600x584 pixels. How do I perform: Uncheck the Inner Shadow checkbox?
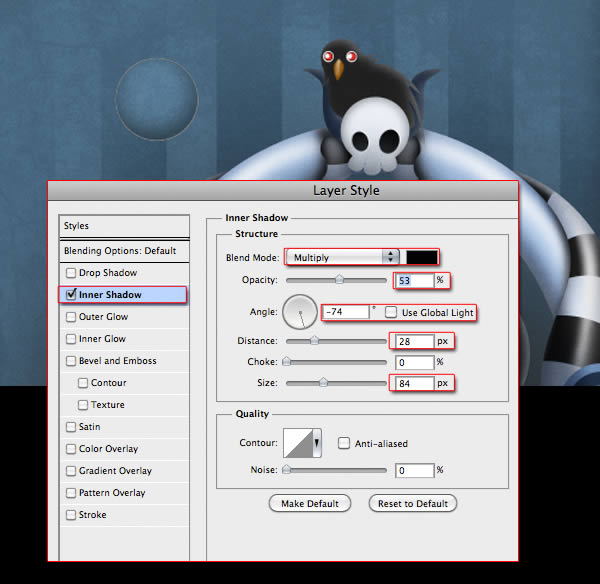[x=71, y=294]
